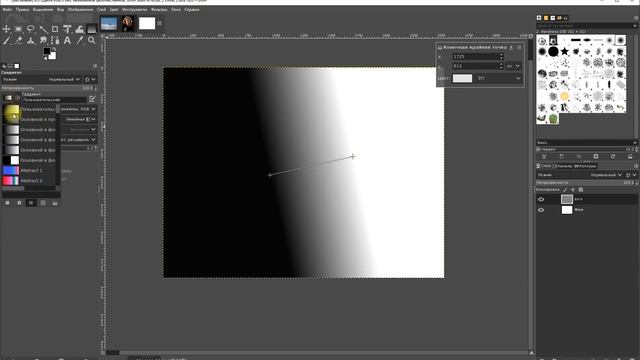Select the Paths tool
The height and width of the screenshot is (360, 640).
point(55,40)
